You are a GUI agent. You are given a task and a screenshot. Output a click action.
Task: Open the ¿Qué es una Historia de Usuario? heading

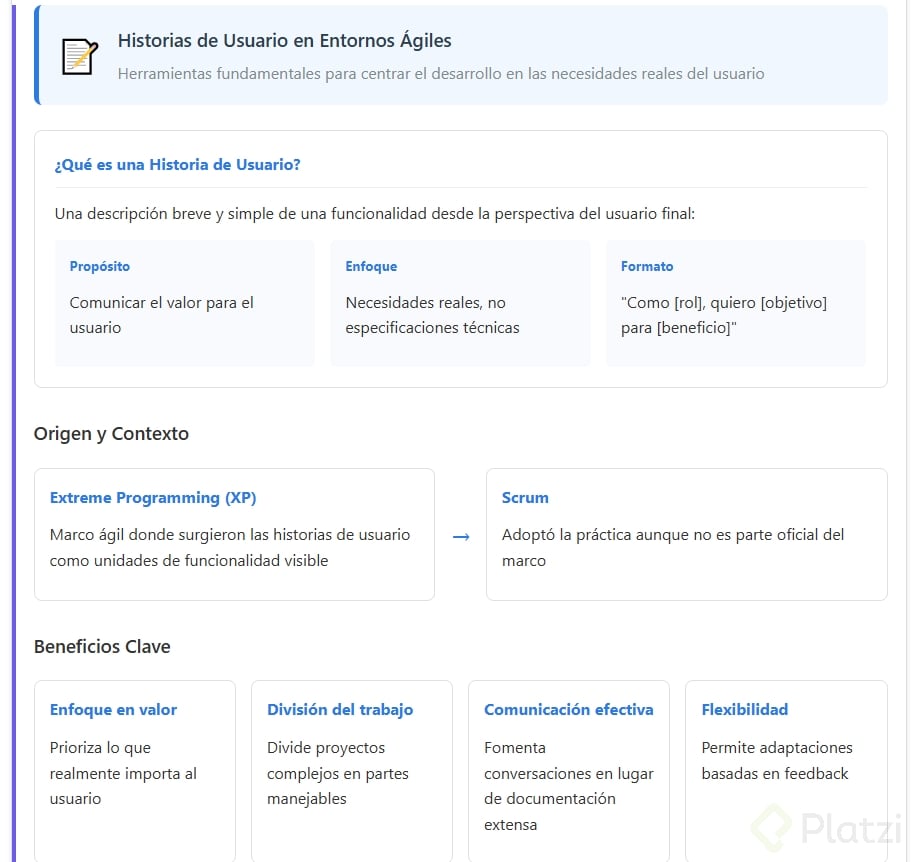tap(177, 165)
